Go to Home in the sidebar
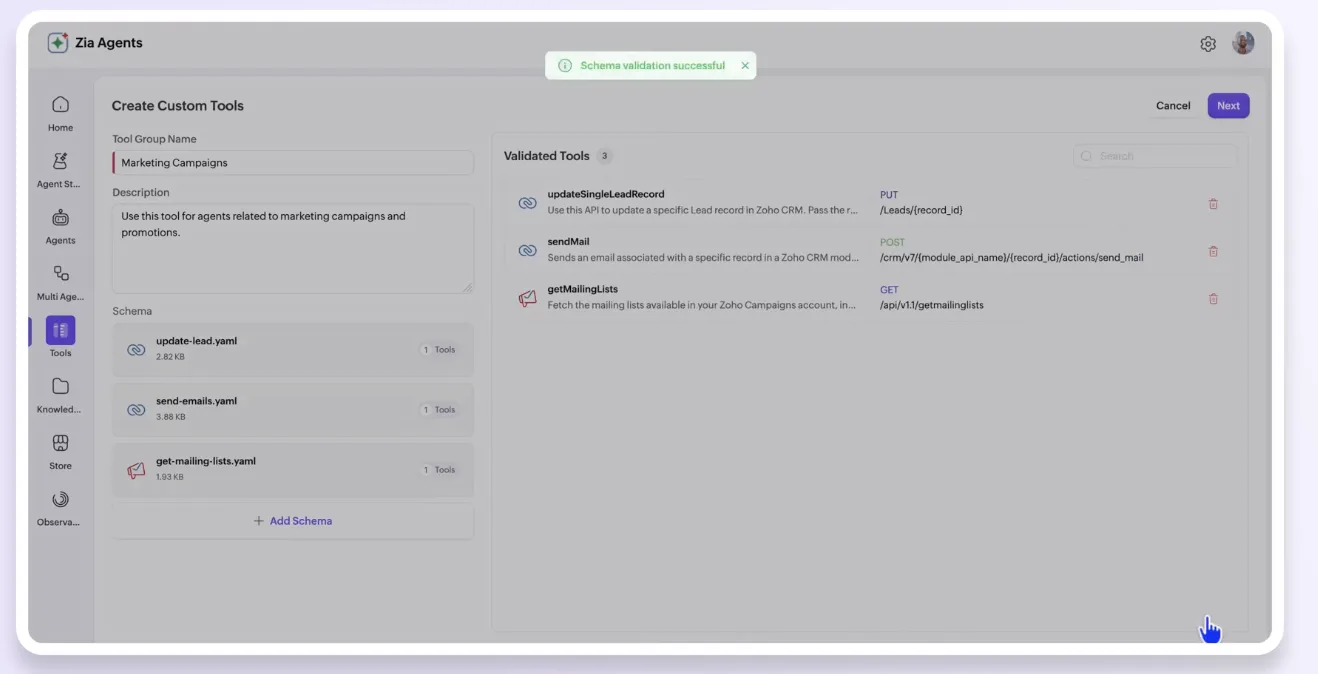1318x674 pixels. [x=60, y=113]
